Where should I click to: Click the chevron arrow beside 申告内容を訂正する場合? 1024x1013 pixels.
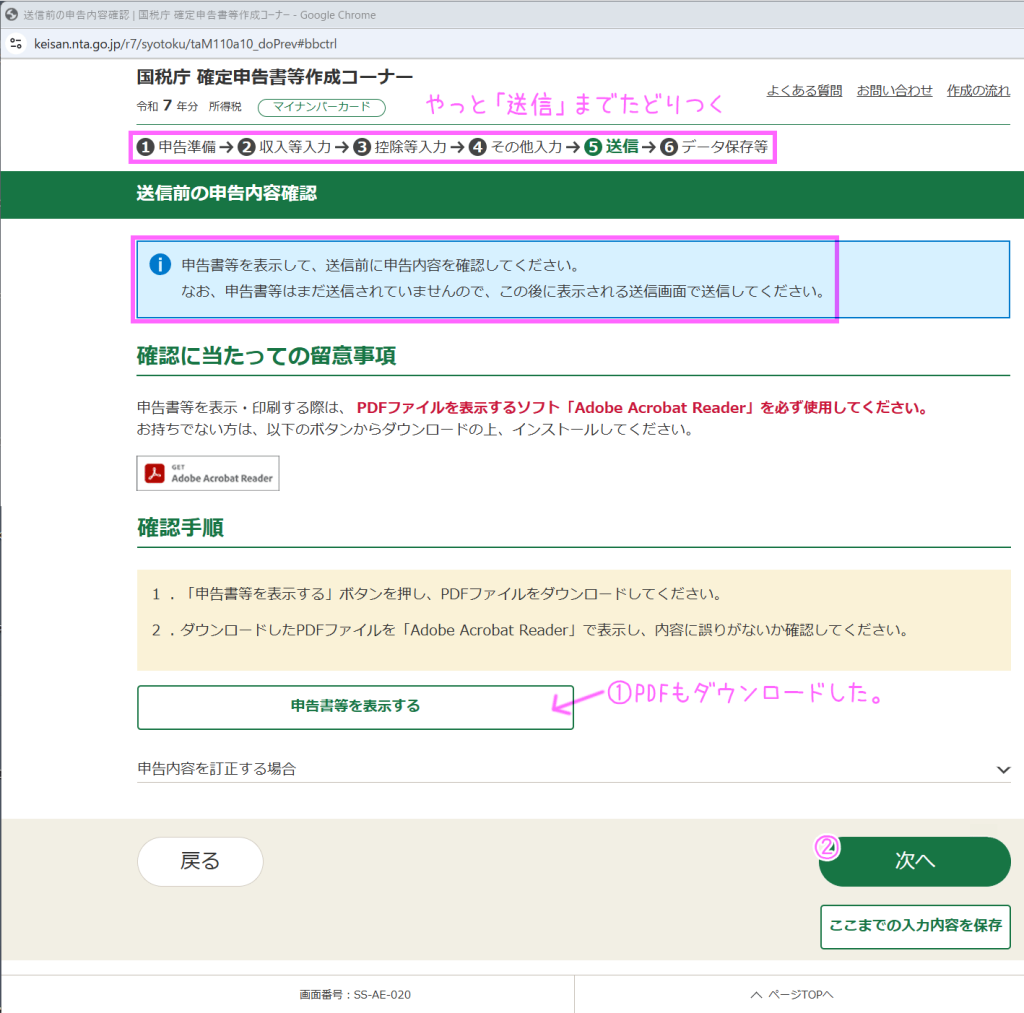click(x=1003, y=769)
